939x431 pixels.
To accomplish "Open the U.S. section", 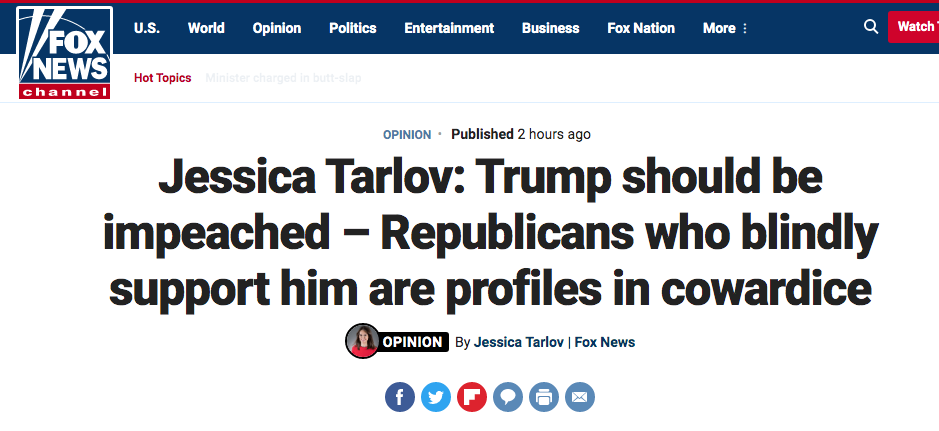I will pyautogui.click(x=147, y=28).
